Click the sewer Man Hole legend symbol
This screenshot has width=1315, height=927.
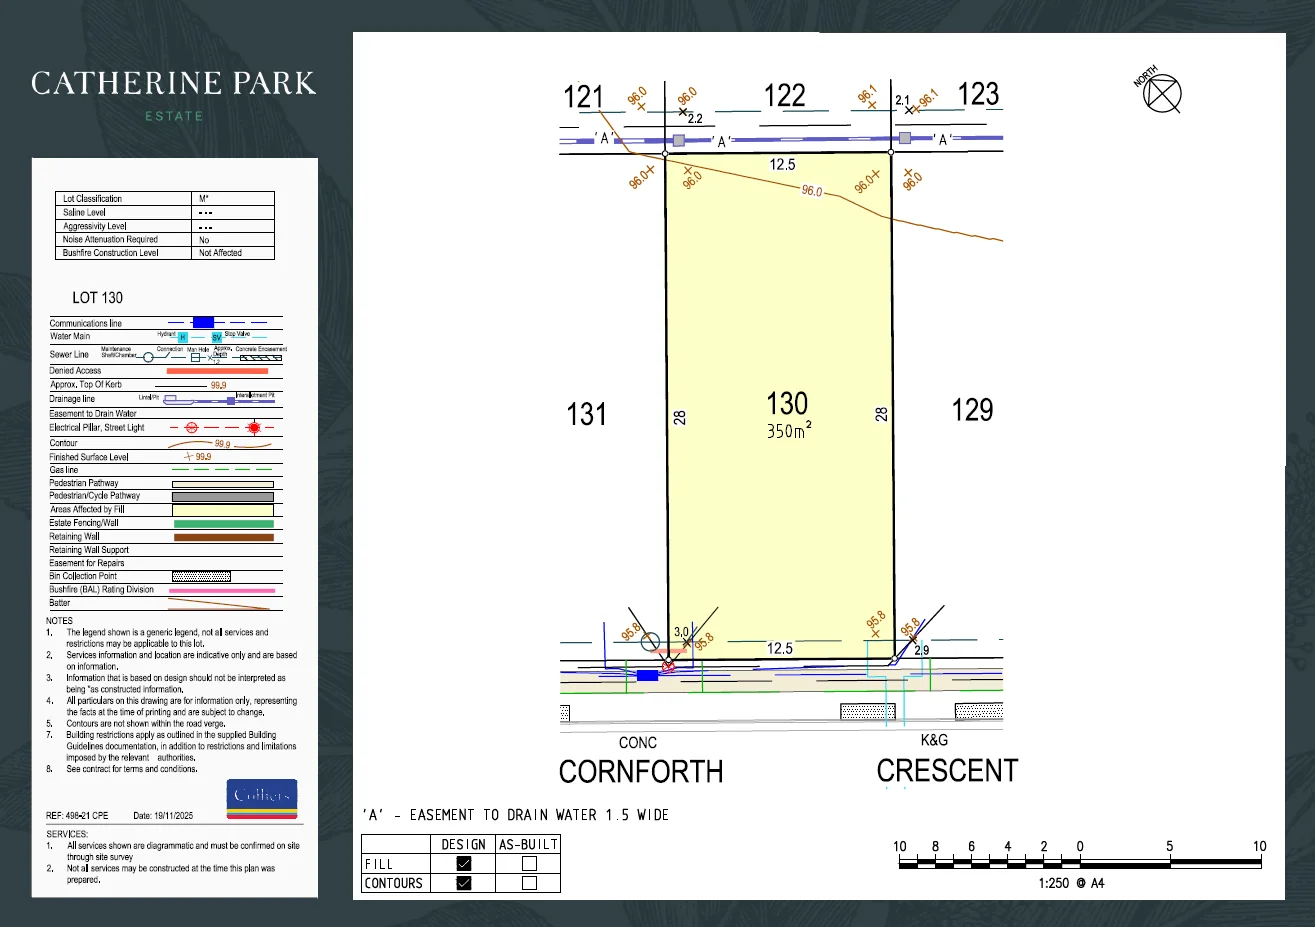pos(196,357)
